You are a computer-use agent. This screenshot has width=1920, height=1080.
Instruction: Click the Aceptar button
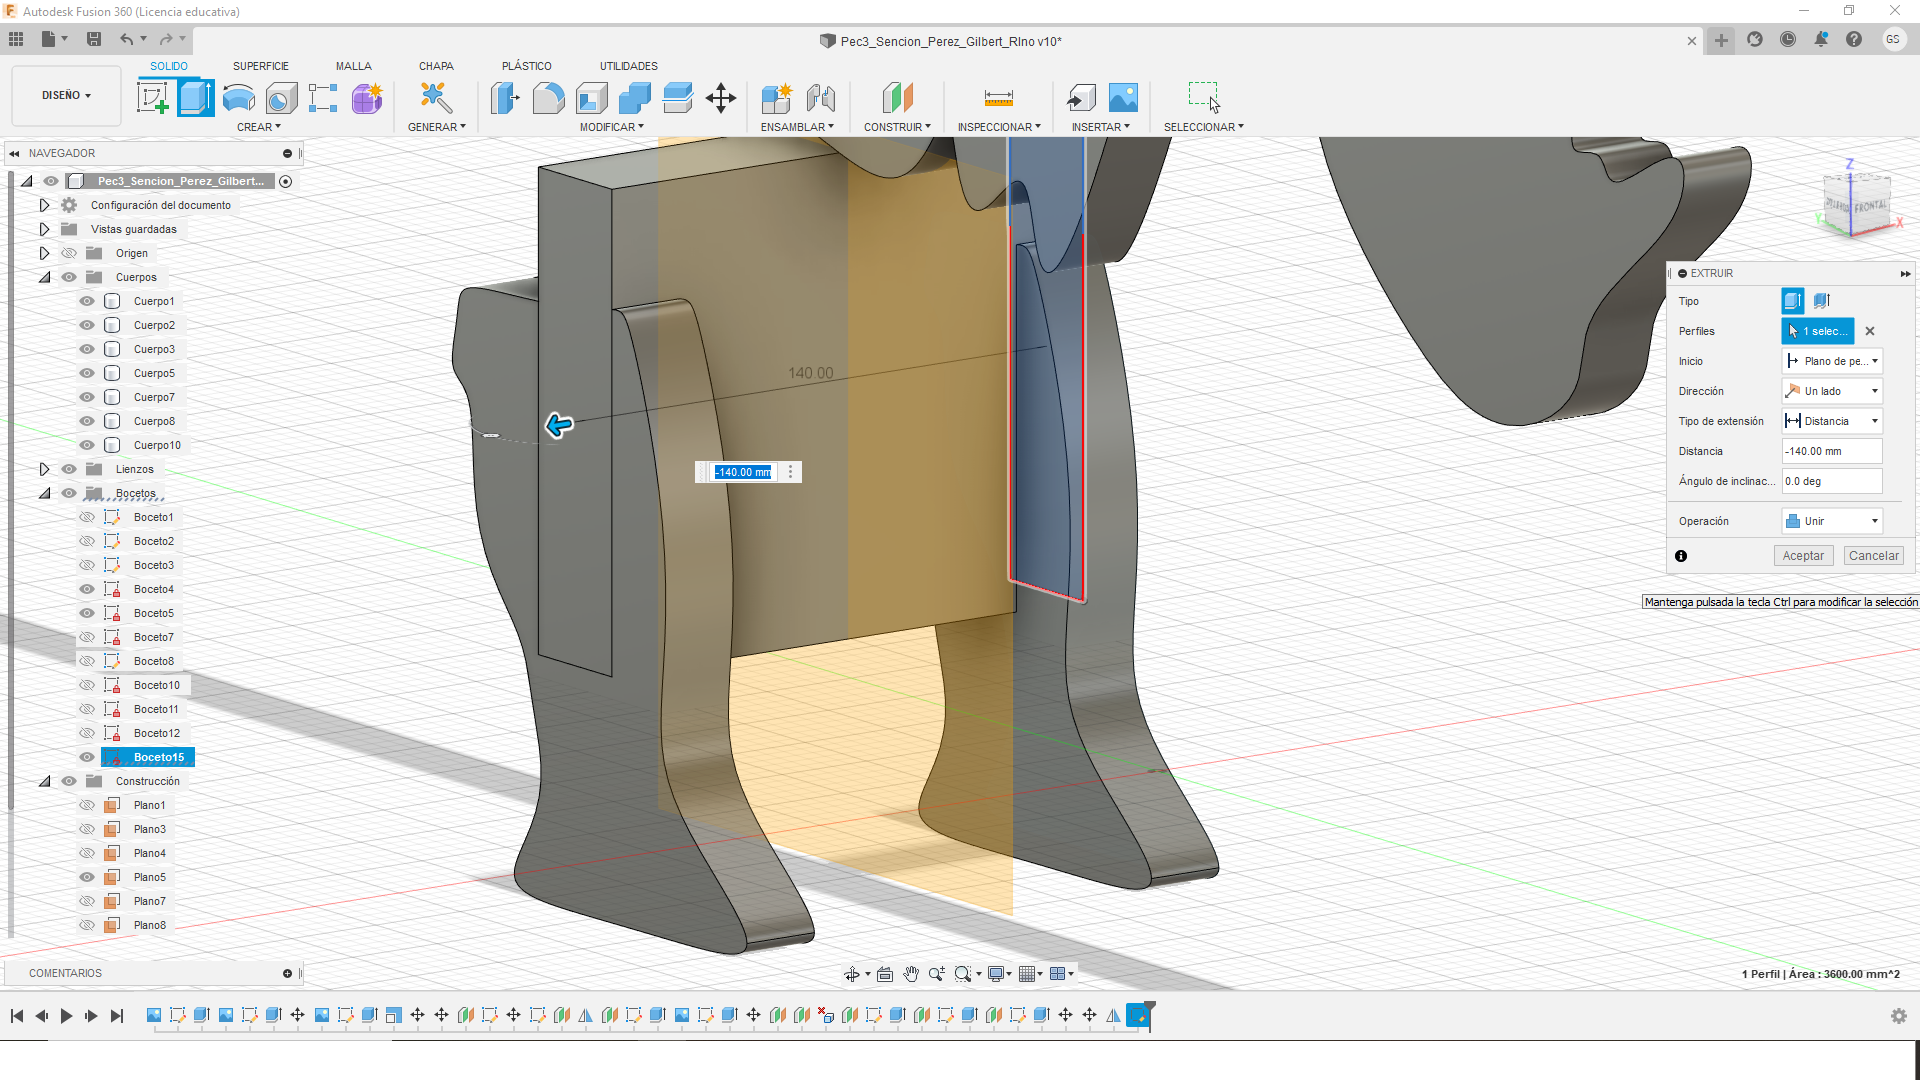[x=1803, y=556]
